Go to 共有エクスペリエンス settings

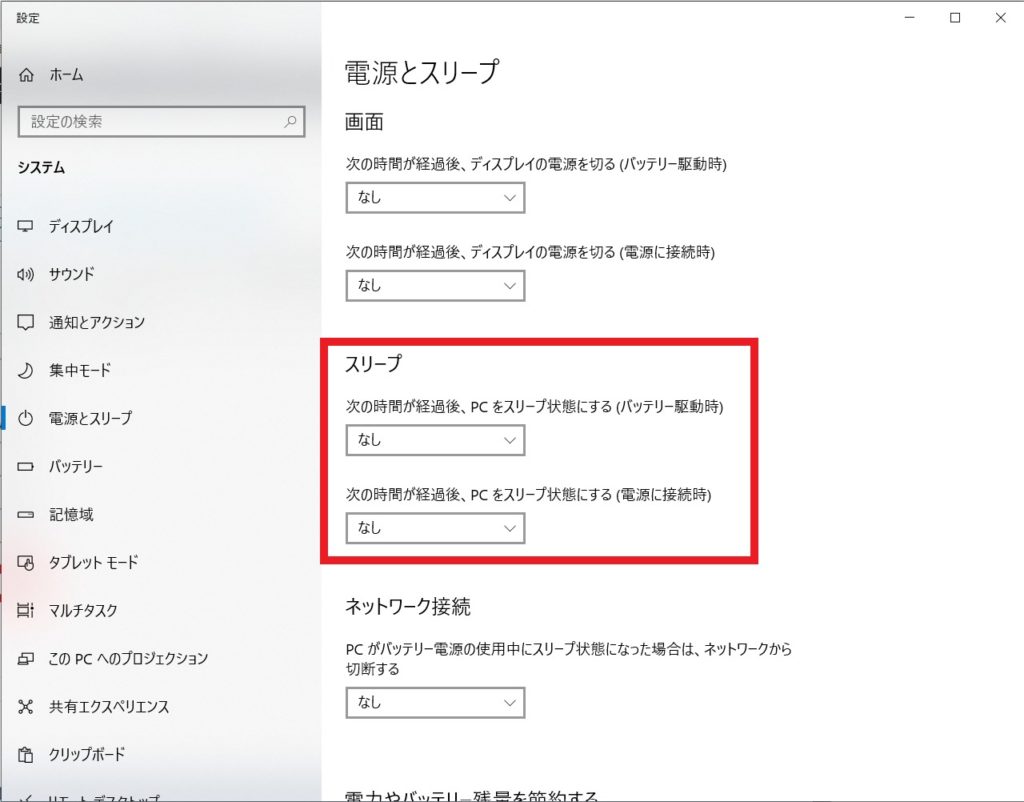click(109, 707)
